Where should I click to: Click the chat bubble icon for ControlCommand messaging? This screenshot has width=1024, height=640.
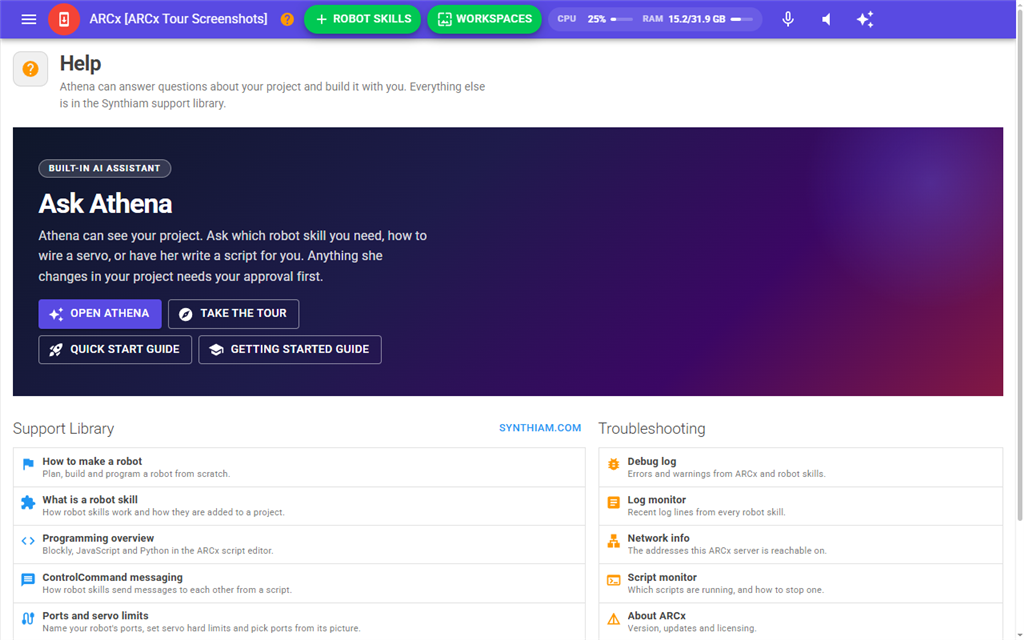[27, 580]
